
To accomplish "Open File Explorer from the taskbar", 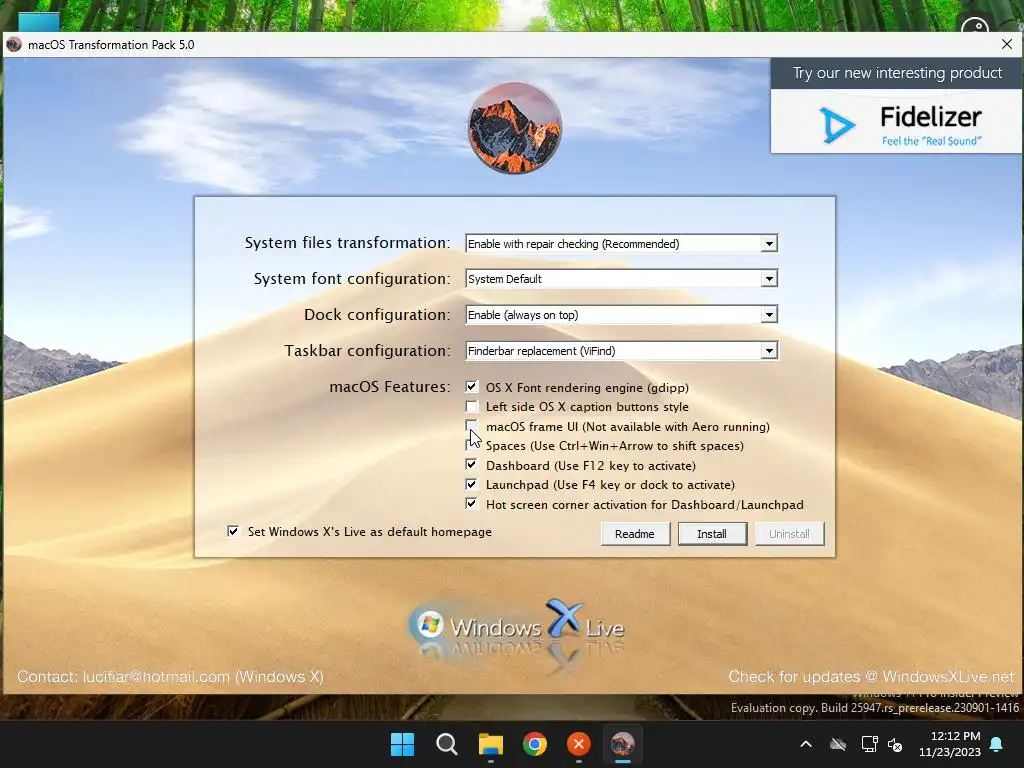I will pyautogui.click(x=490, y=744).
